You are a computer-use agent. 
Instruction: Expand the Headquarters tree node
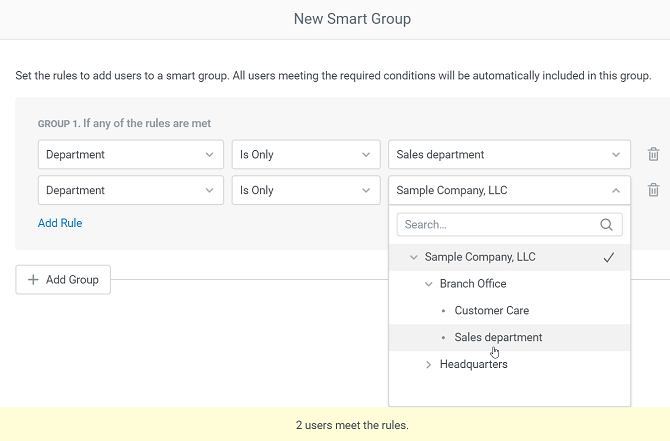[x=428, y=365]
